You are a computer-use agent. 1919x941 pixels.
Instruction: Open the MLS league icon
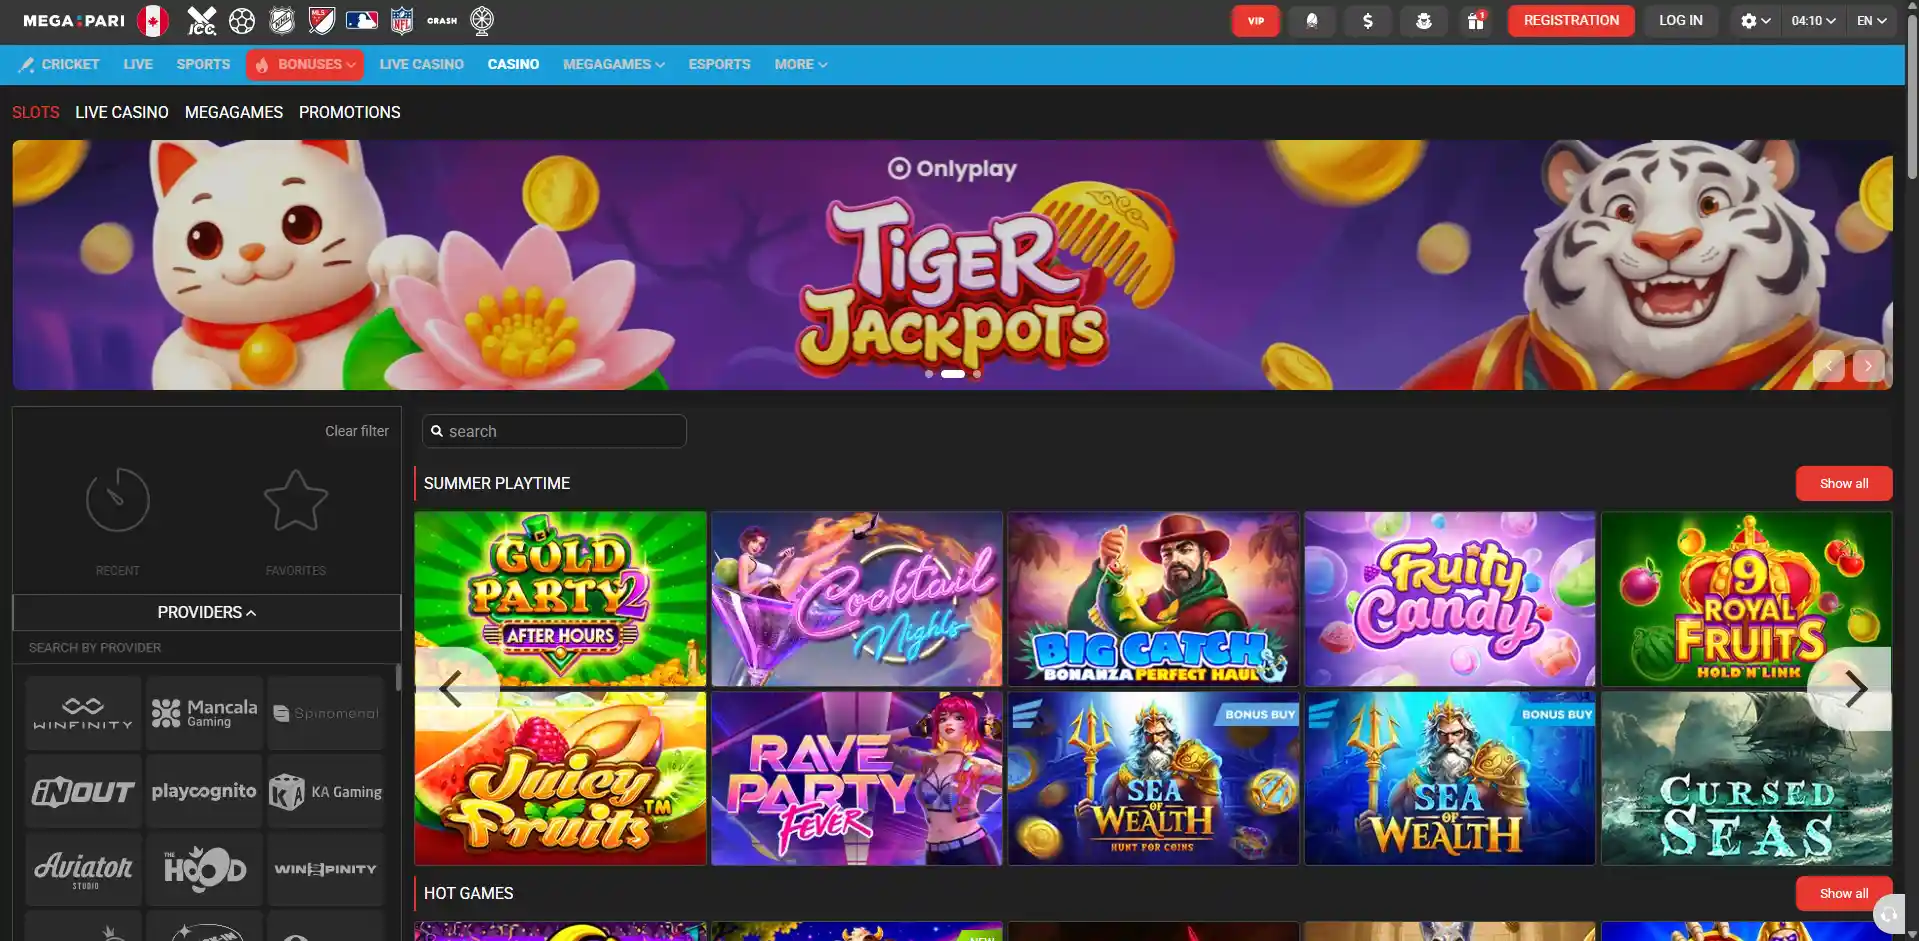[322, 20]
